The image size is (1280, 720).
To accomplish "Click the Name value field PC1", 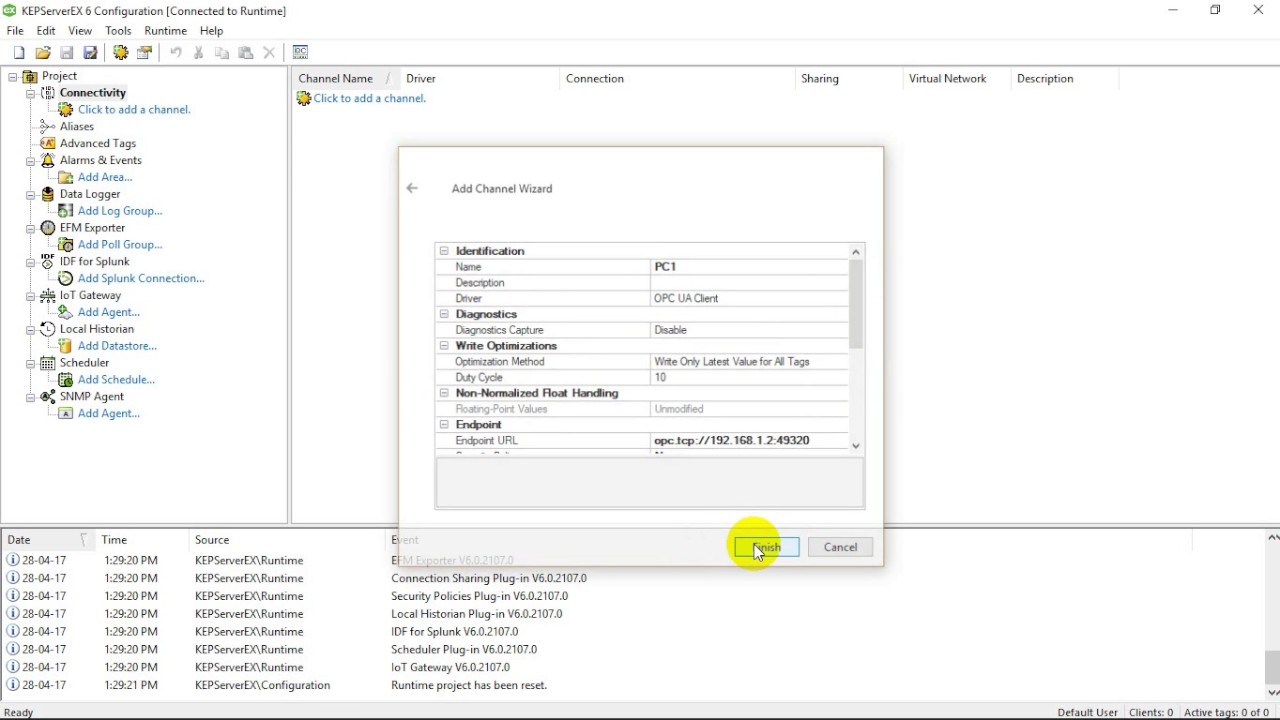I will (749, 267).
